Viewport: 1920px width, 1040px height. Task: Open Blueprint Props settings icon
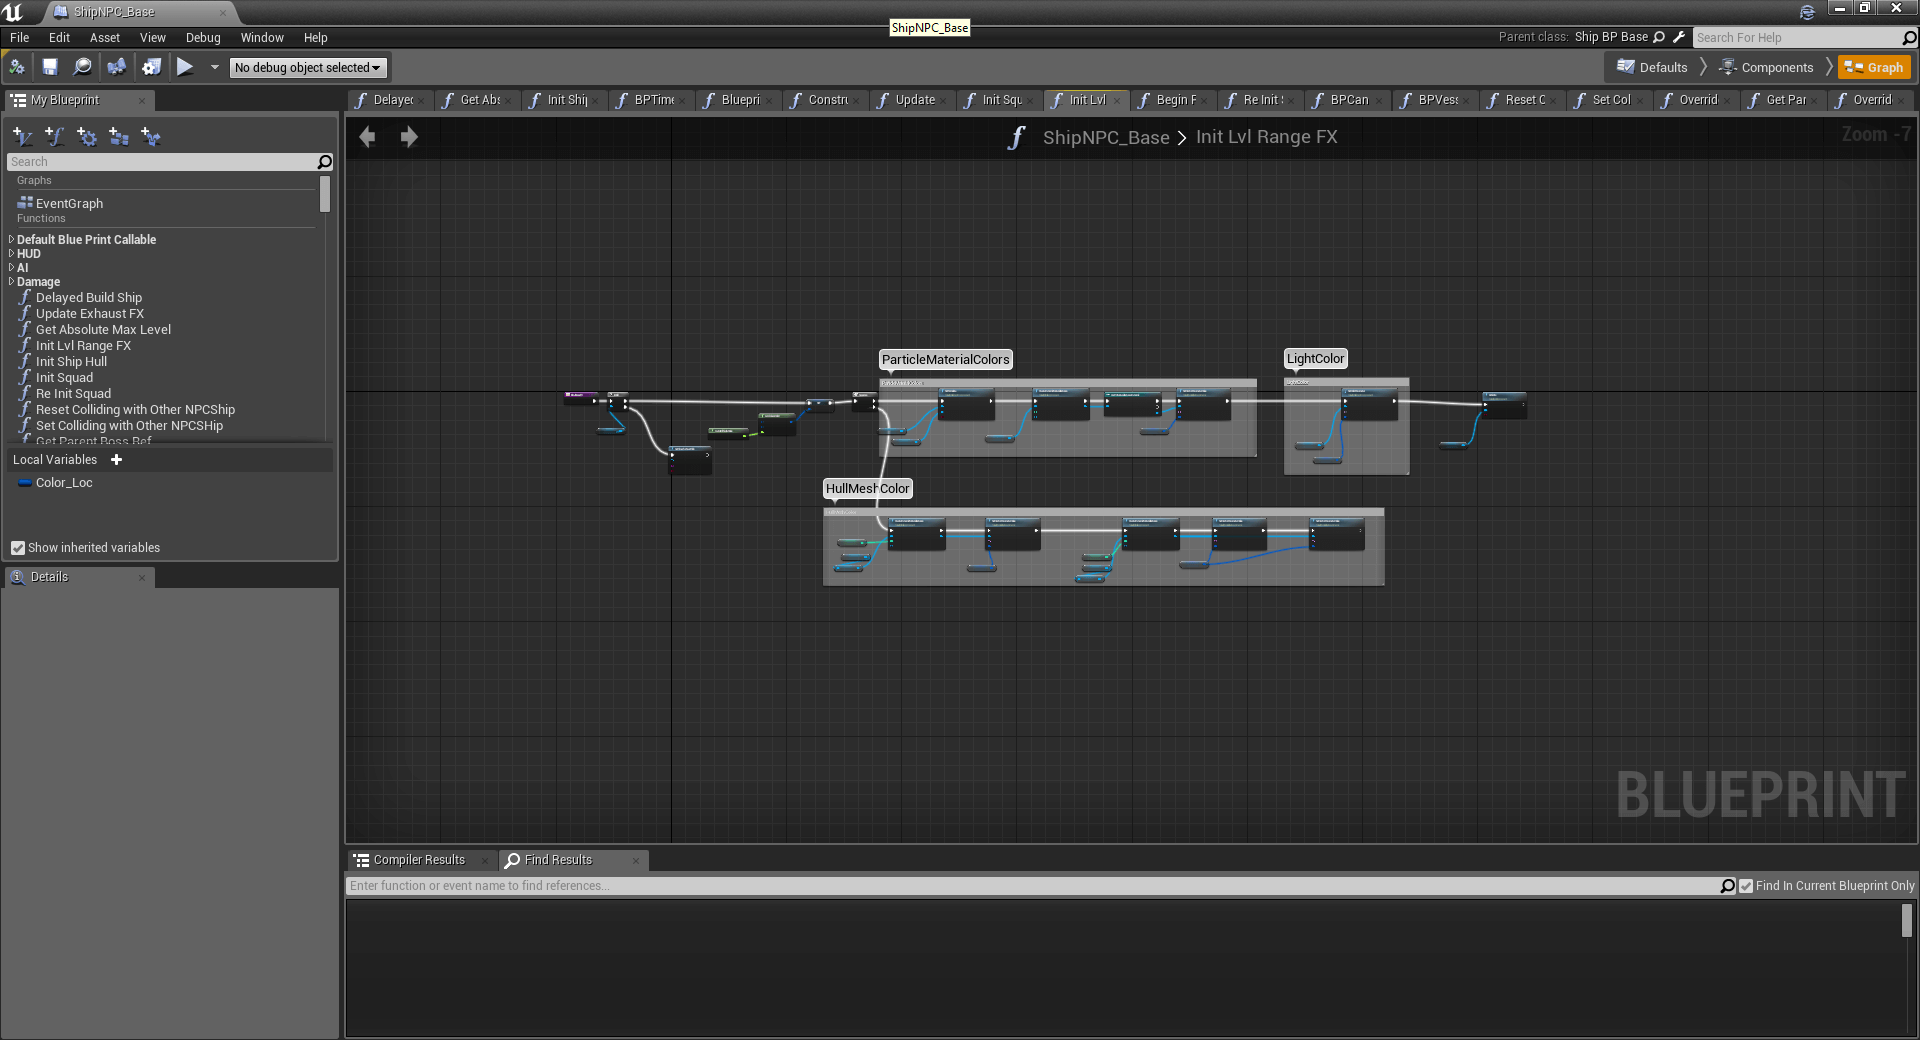151,67
